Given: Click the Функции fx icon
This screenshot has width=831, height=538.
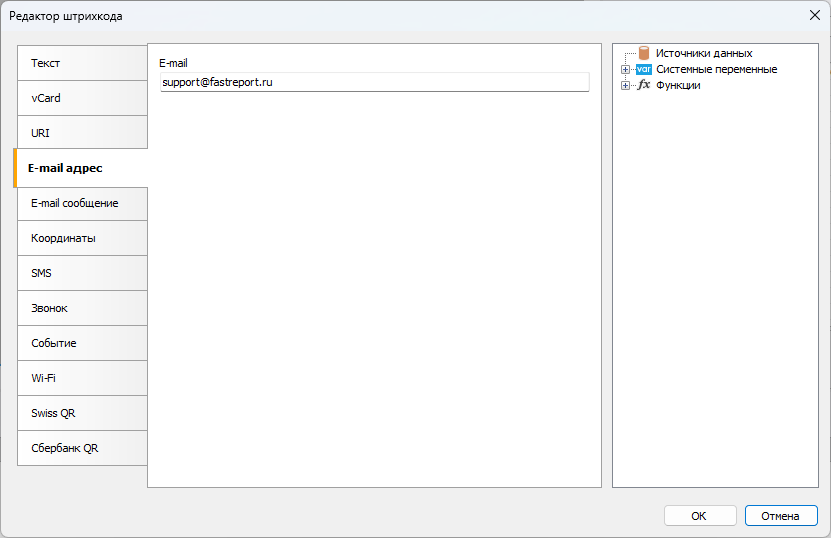Looking at the screenshot, I should pos(644,85).
